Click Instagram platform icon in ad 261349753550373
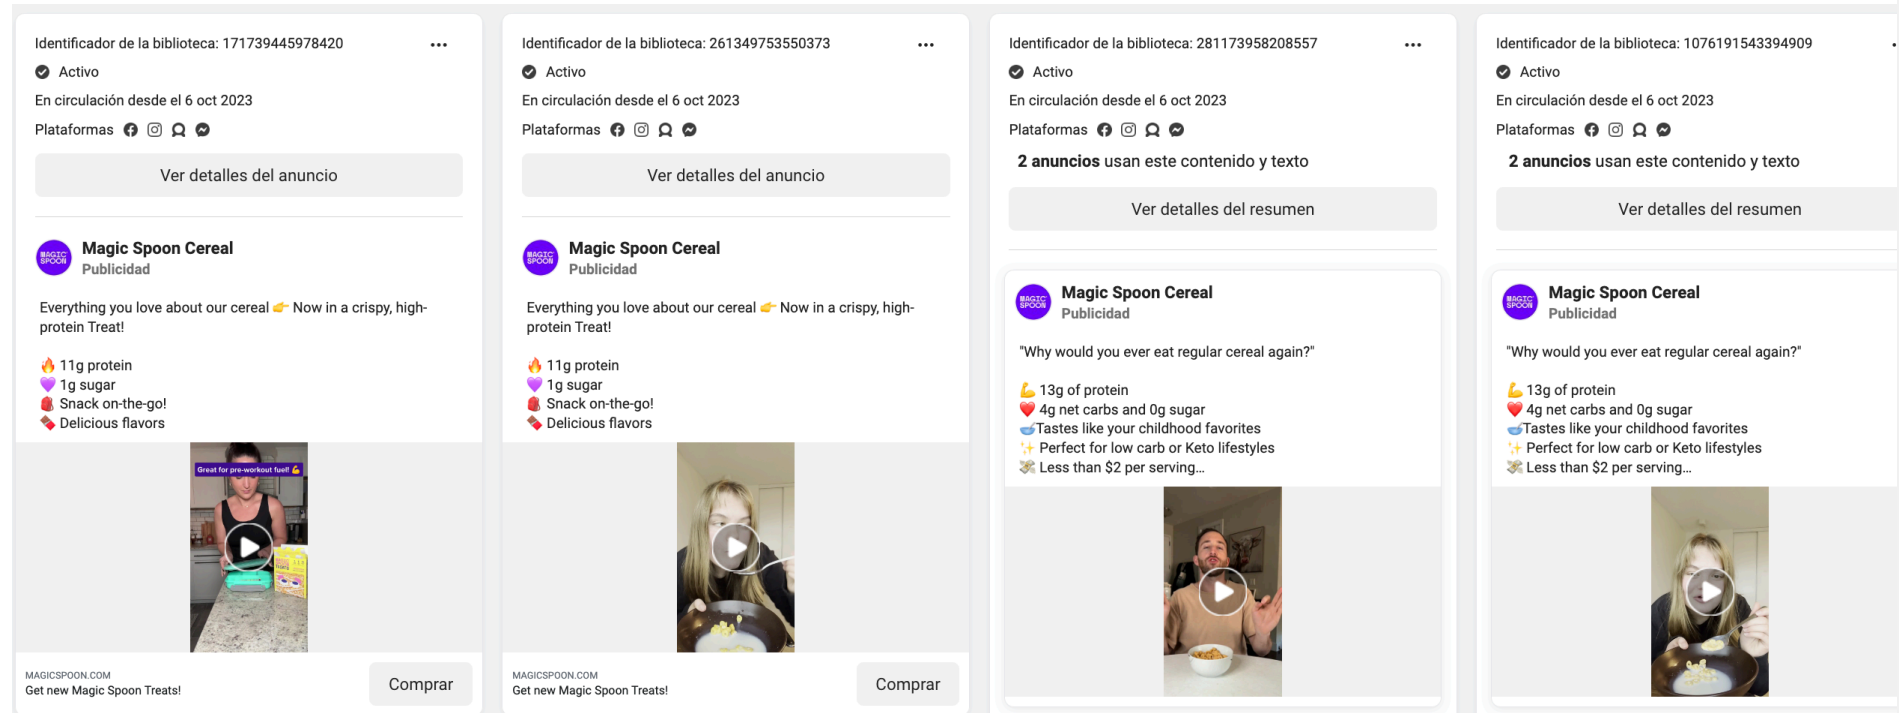This screenshot has width=1899, height=713. [642, 130]
